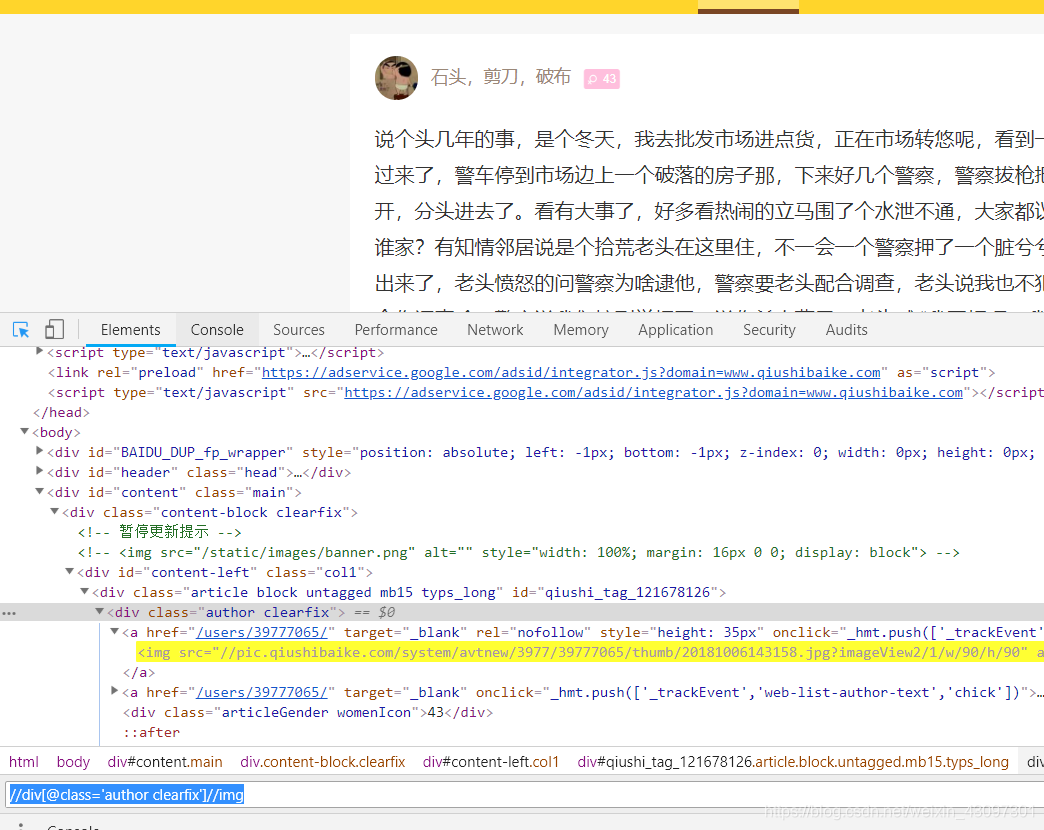Activate the inspect element picker icon
This screenshot has height=830, width=1044.
click(x=21, y=329)
